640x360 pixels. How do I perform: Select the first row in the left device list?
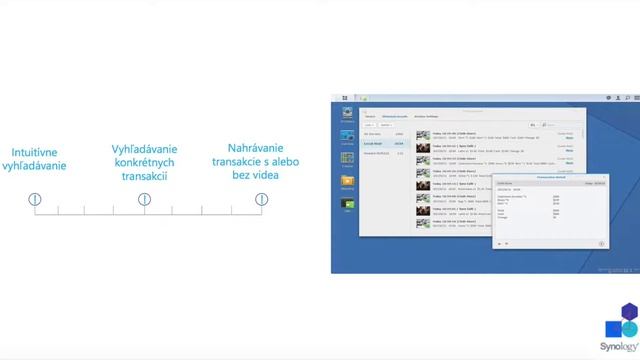point(384,134)
